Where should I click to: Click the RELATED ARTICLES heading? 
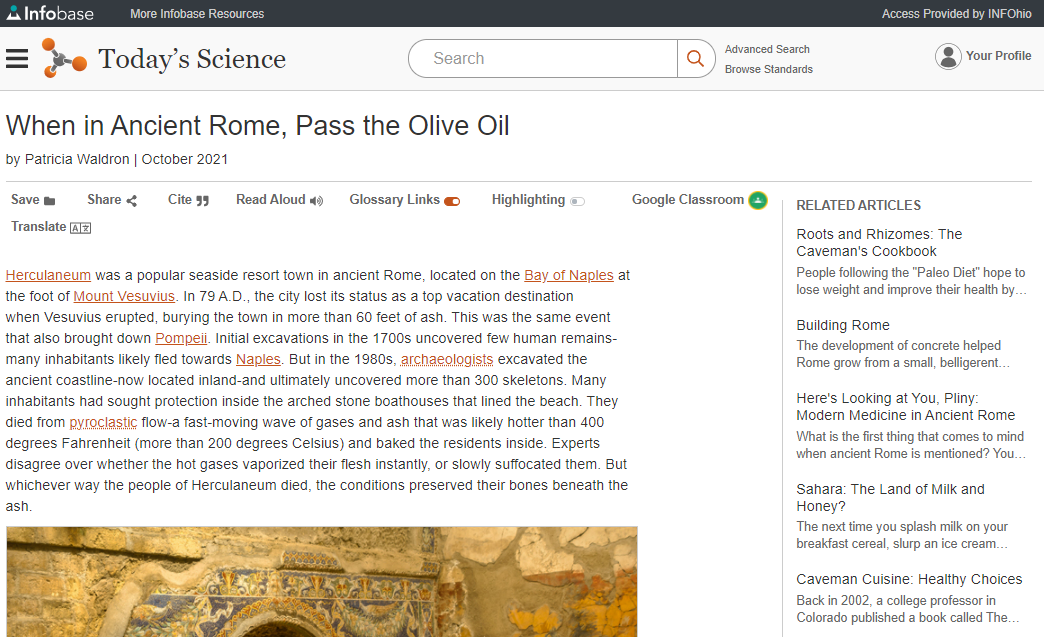click(858, 206)
